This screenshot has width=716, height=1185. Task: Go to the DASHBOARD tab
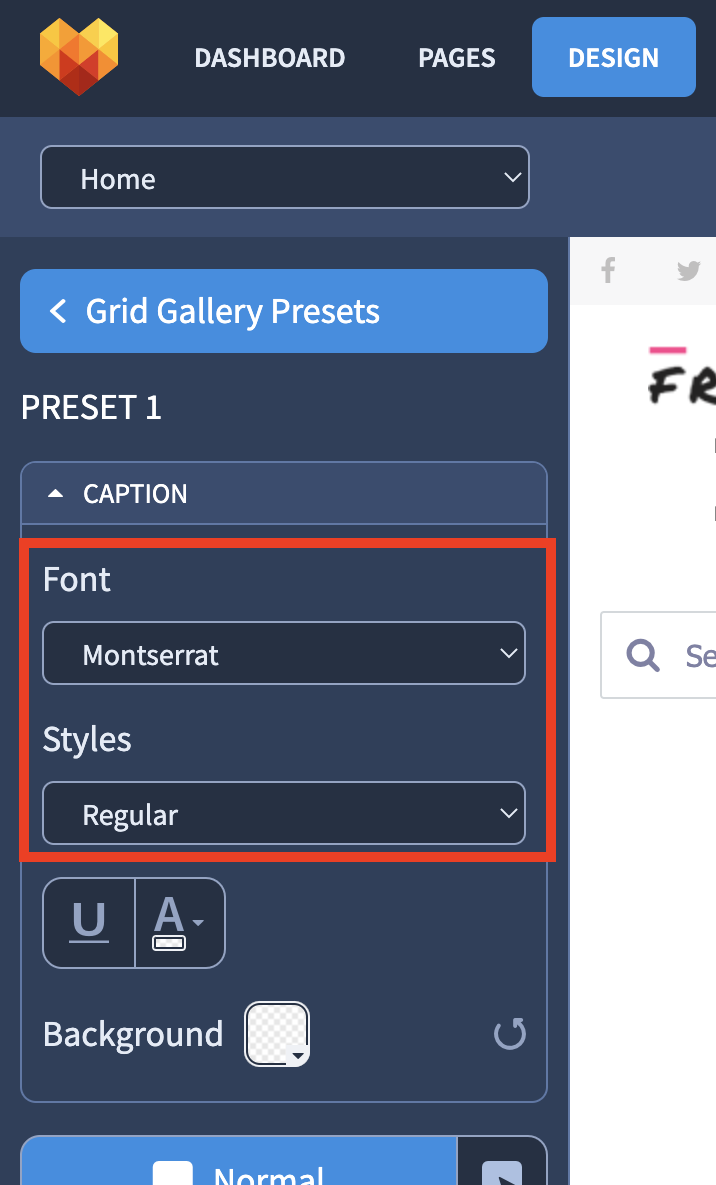pos(270,57)
